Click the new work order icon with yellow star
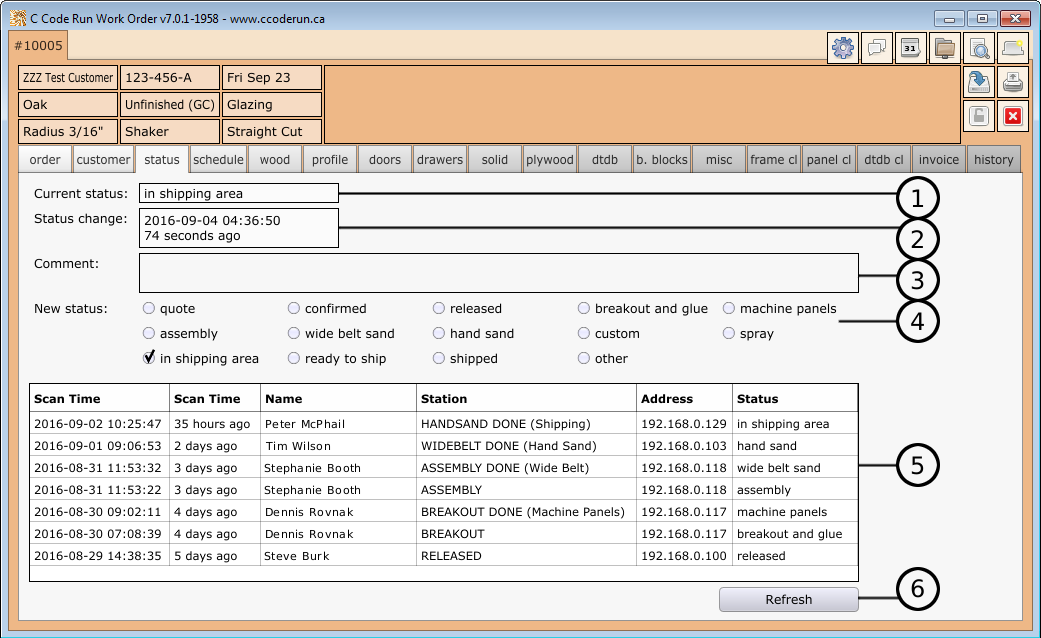The height and width of the screenshot is (638, 1041). (1013, 47)
